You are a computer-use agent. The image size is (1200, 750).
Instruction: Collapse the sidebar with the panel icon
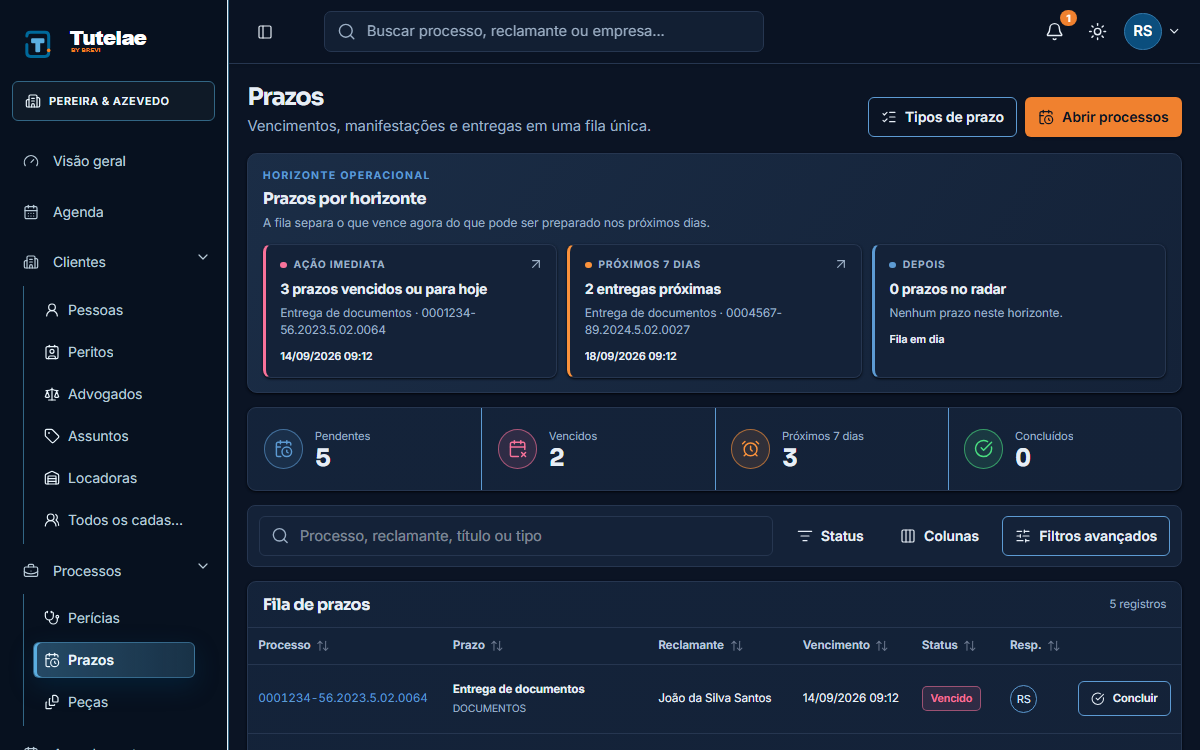pyautogui.click(x=265, y=32)
